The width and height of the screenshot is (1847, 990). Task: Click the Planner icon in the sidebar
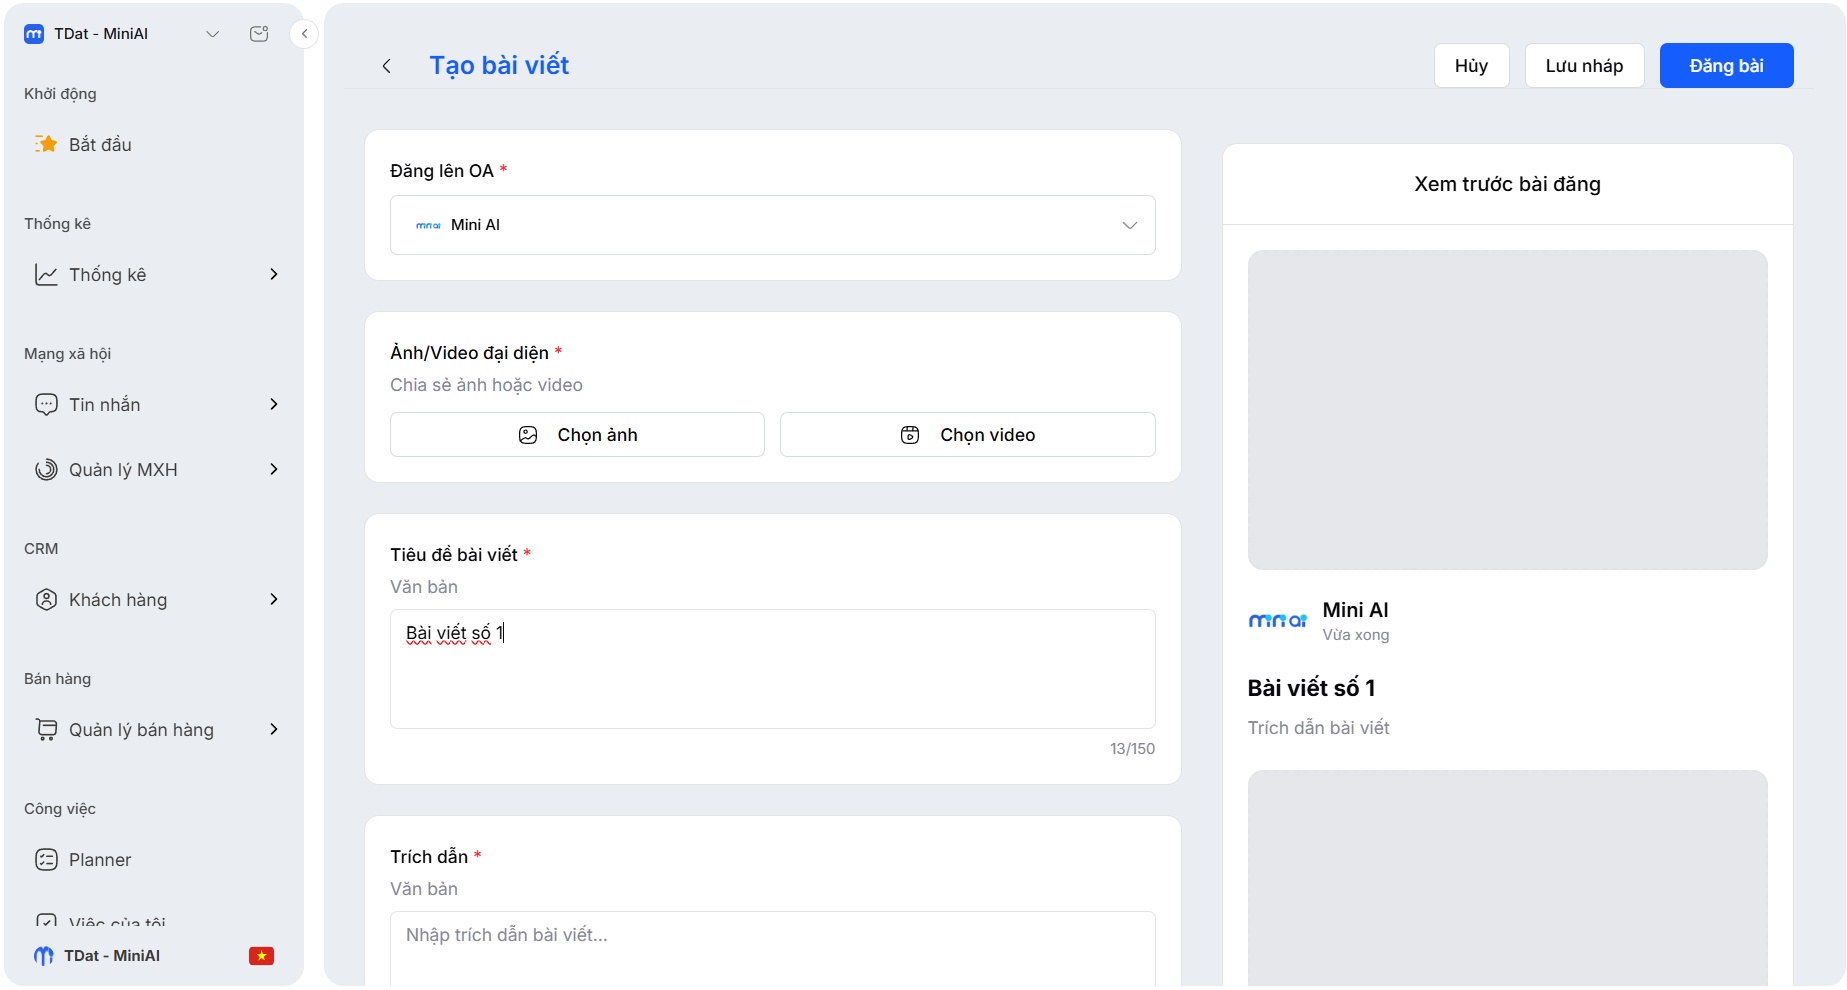[x=46, y=860]
